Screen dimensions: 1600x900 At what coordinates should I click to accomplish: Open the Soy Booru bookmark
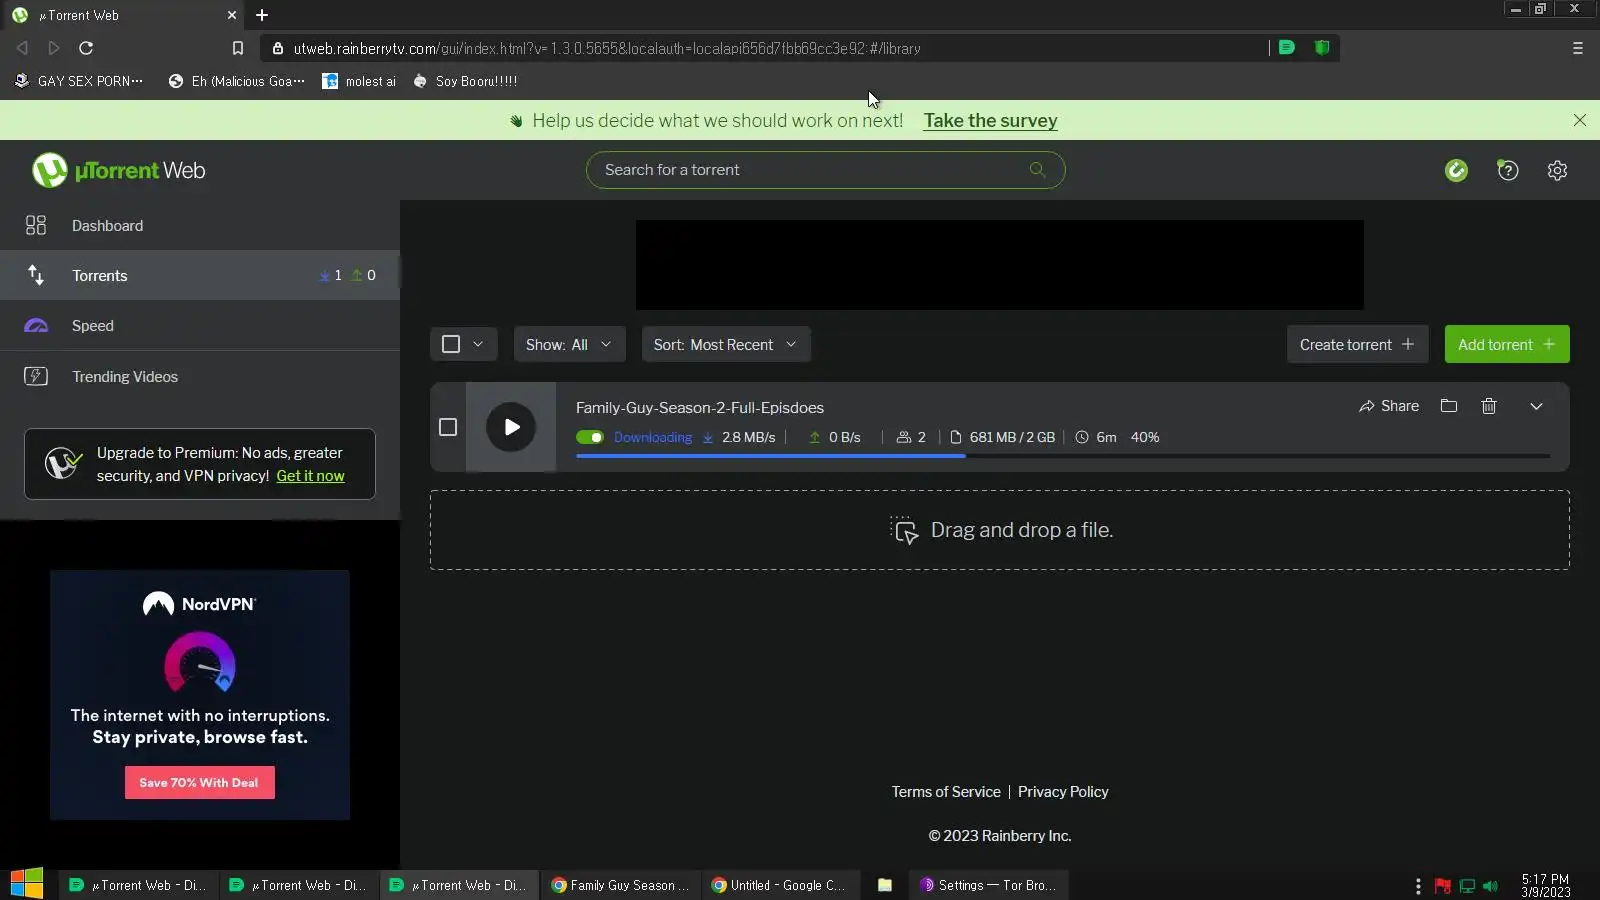coord(465,81)
